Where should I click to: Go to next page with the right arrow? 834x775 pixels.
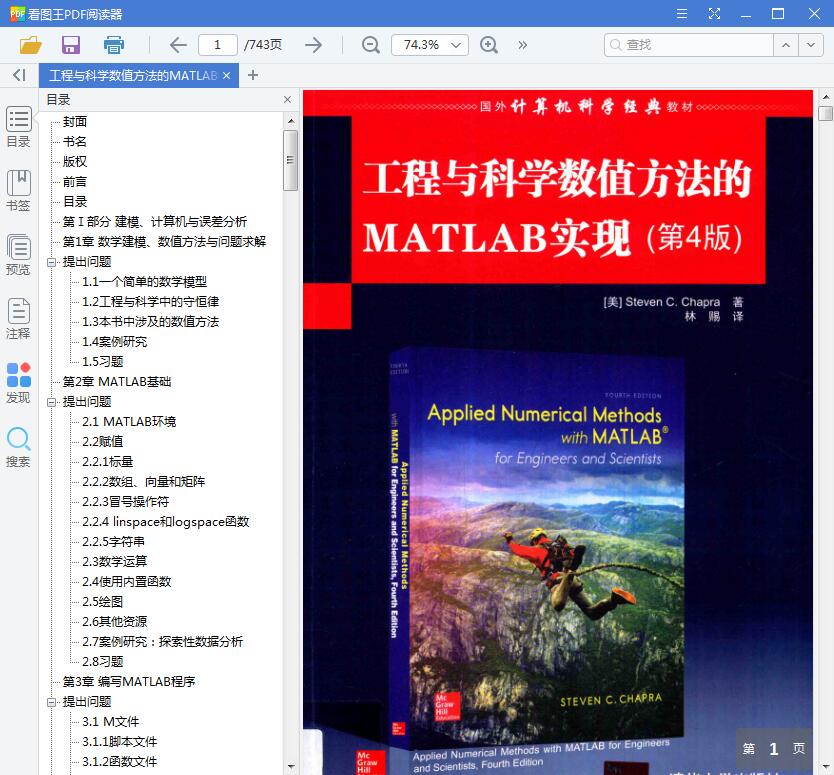click(x=314, y=45)
